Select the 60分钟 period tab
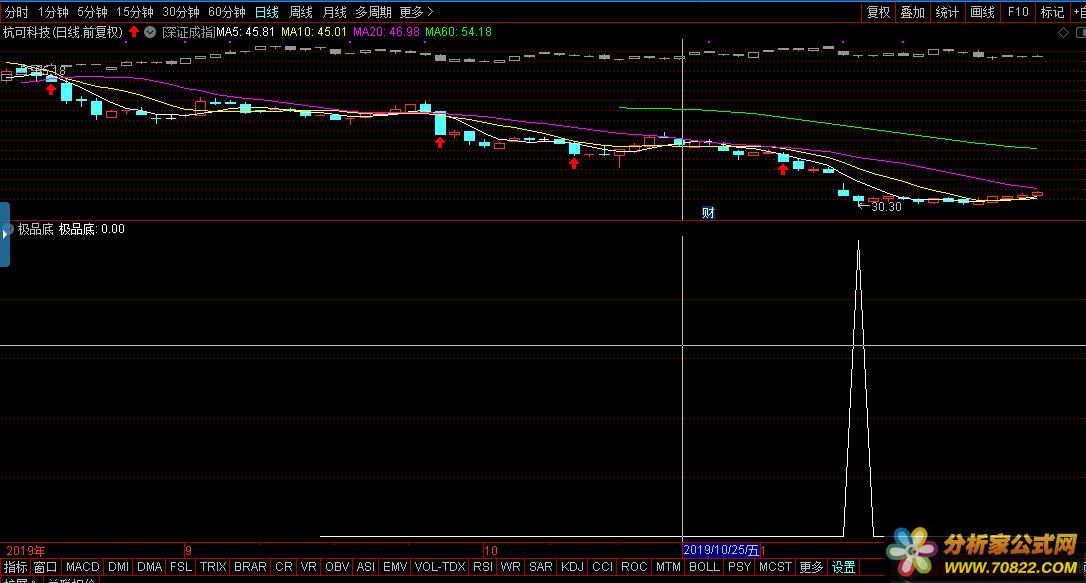This screenshot has width=1086, height=583. click(226, 12)
